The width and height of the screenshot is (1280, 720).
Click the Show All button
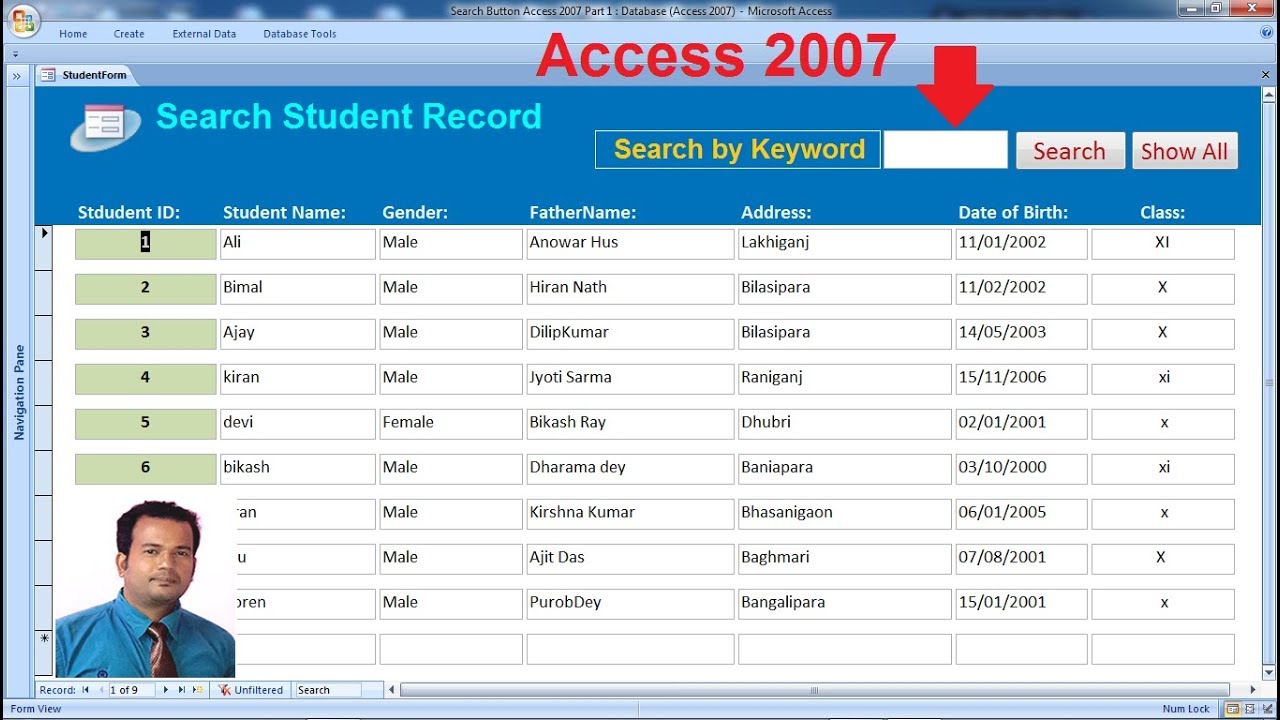(x=1185, y=151)
